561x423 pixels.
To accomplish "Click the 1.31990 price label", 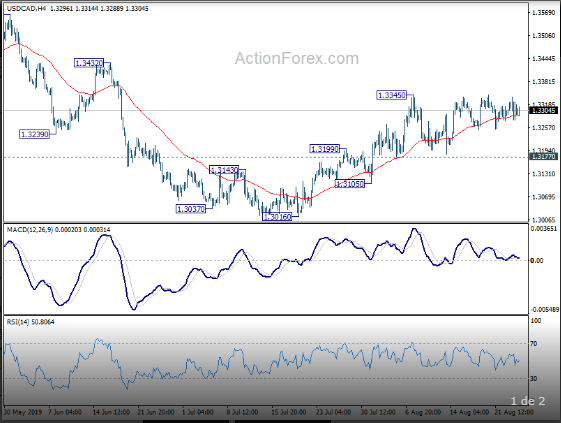I will click(x=324, y=149).
